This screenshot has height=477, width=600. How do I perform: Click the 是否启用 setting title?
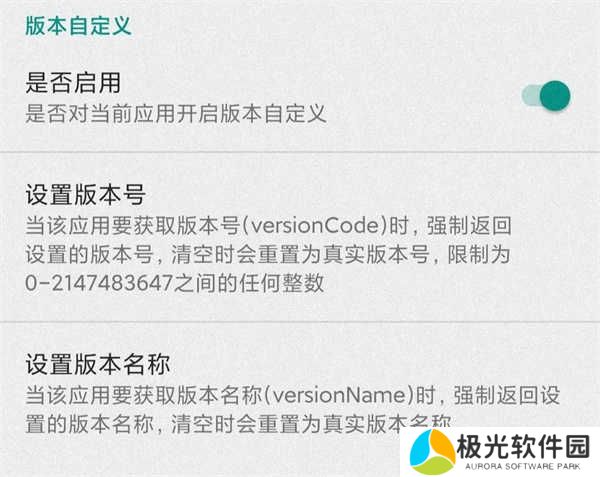(x=73, y=83)
